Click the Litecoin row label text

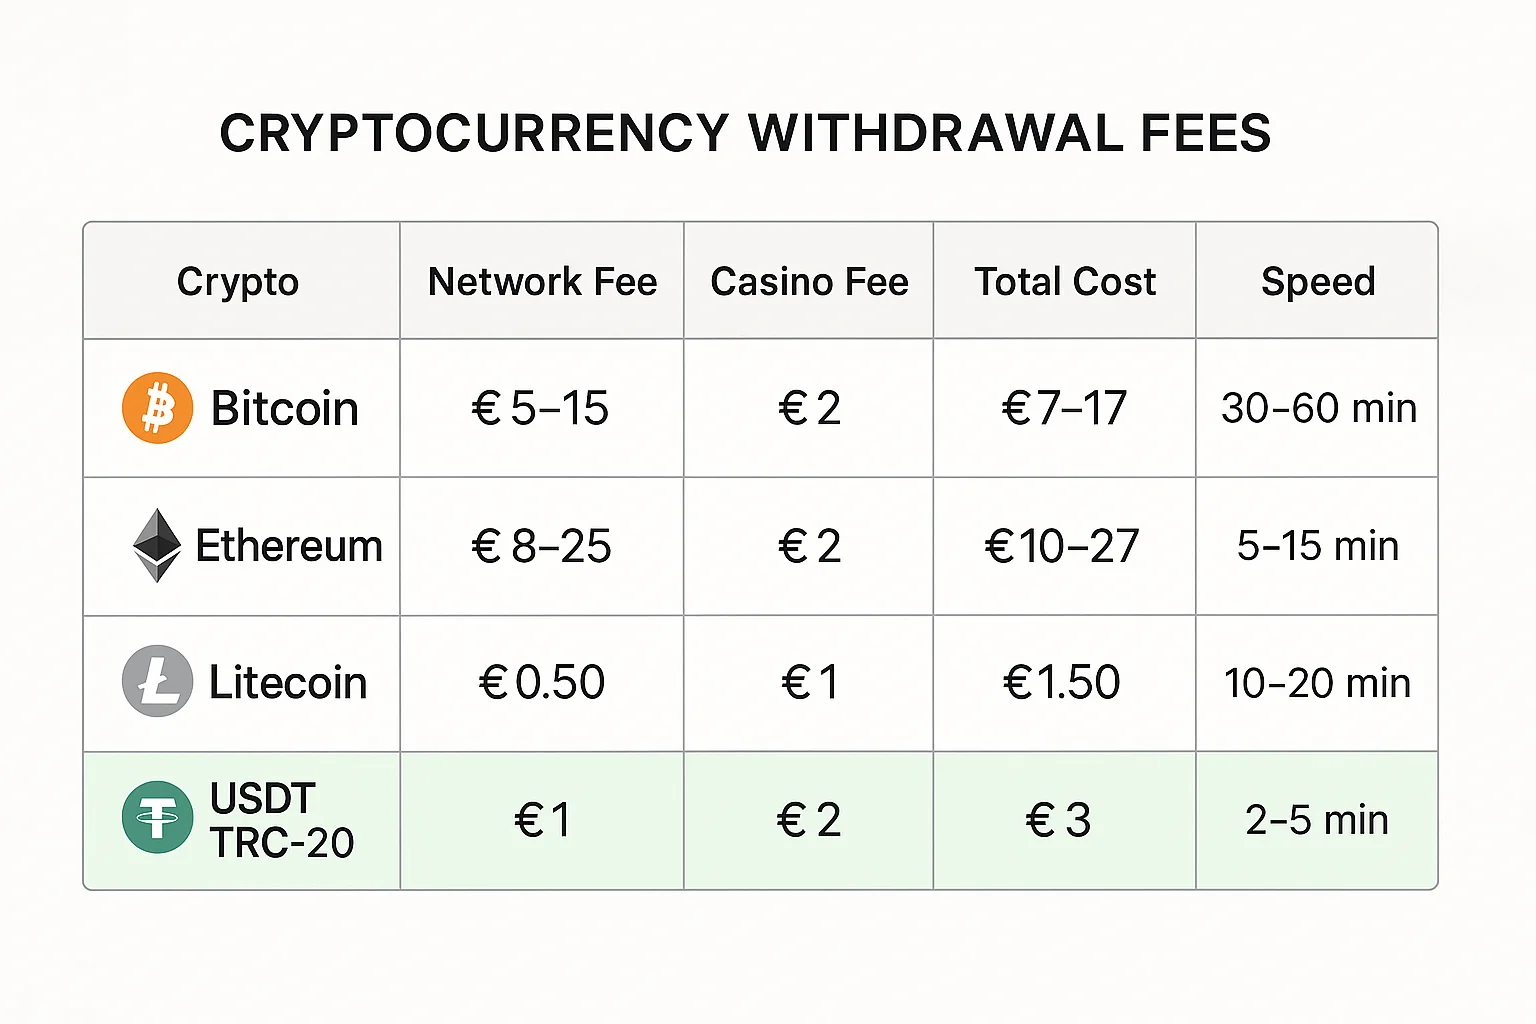pos(288,683)
